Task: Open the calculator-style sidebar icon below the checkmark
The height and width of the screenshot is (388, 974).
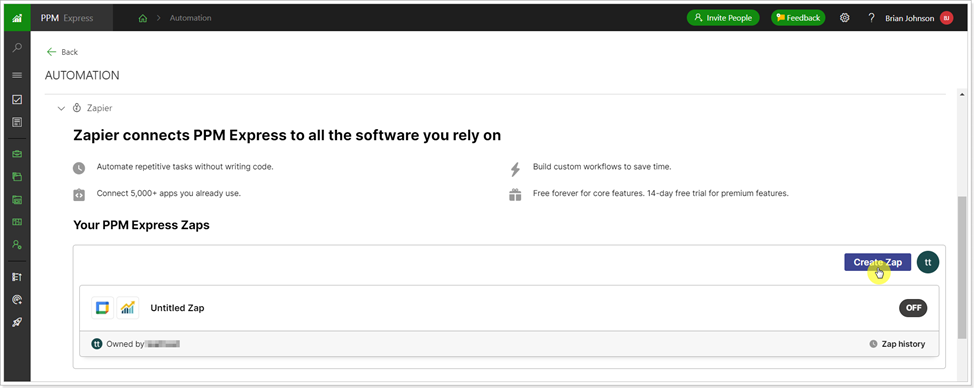Action: coord(17,122)
